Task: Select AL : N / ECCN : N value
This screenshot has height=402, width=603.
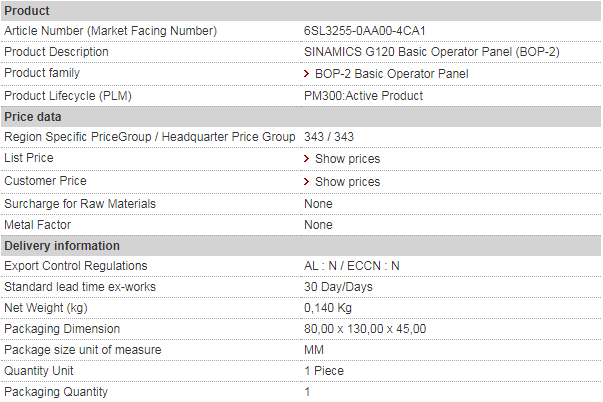Action: 351,266
